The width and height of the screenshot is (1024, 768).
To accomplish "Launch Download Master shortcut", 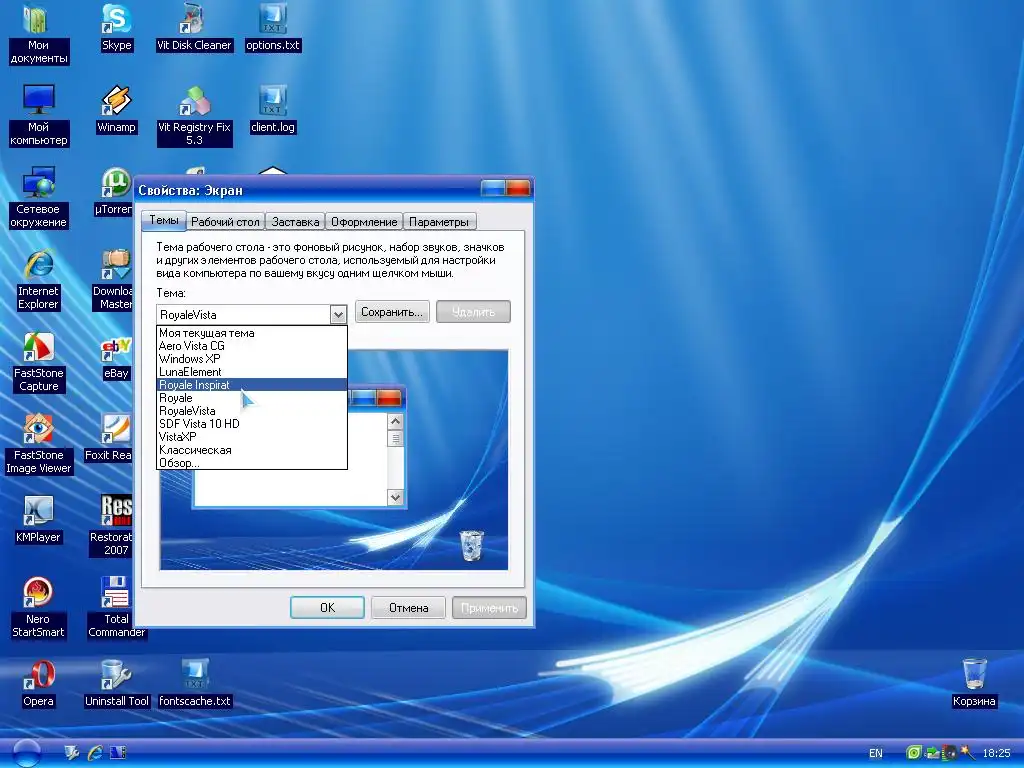I will [x=114, y=280].
